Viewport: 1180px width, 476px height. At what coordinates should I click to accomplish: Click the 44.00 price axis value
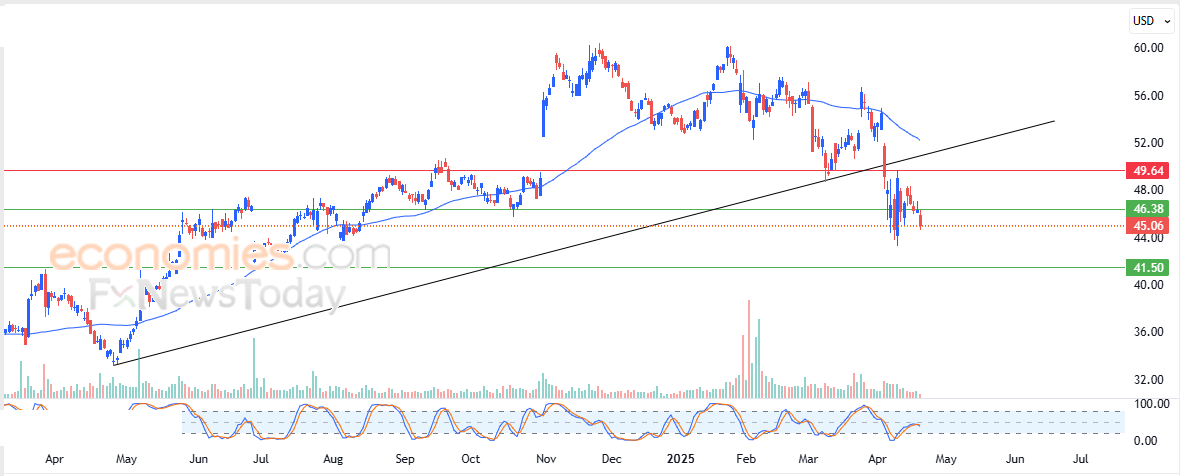(x=1148, y=238)
